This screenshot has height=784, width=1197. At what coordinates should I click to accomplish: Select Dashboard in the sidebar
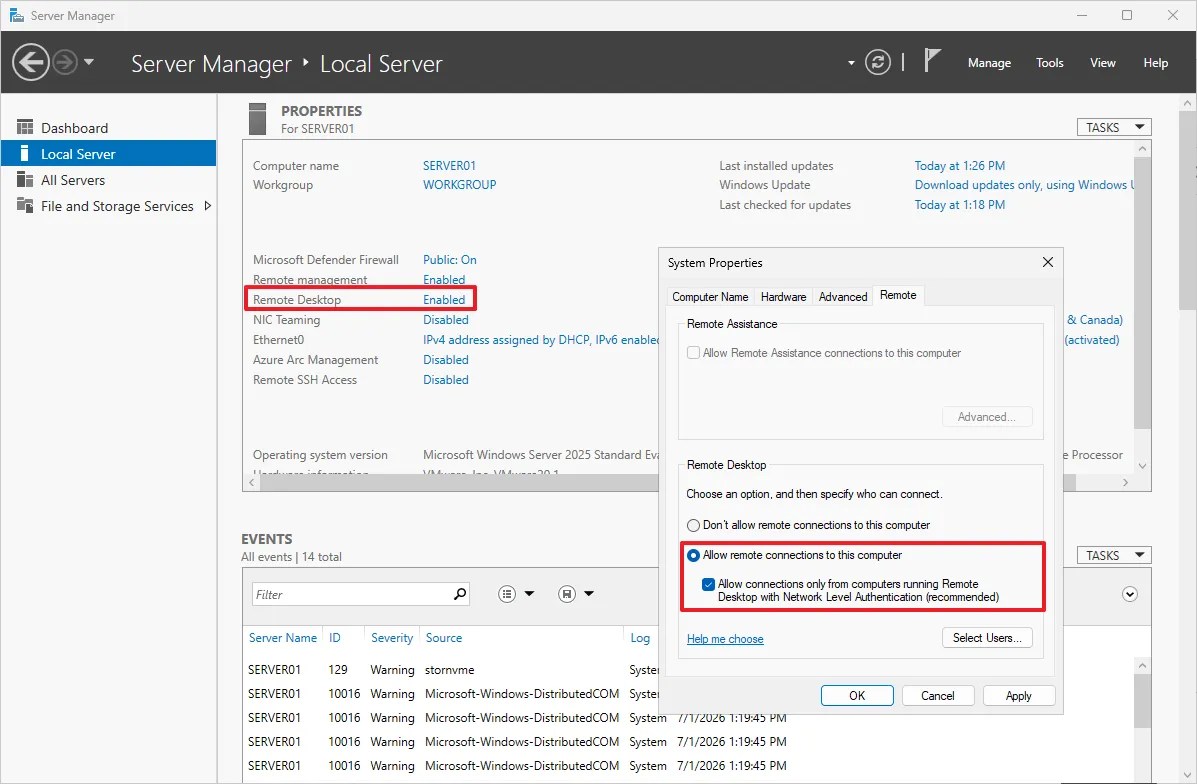tap(108, 127)
